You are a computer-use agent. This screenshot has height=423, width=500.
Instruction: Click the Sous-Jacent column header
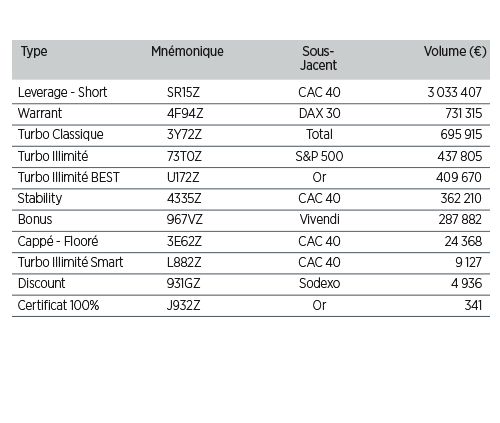[x=318, y=58]
